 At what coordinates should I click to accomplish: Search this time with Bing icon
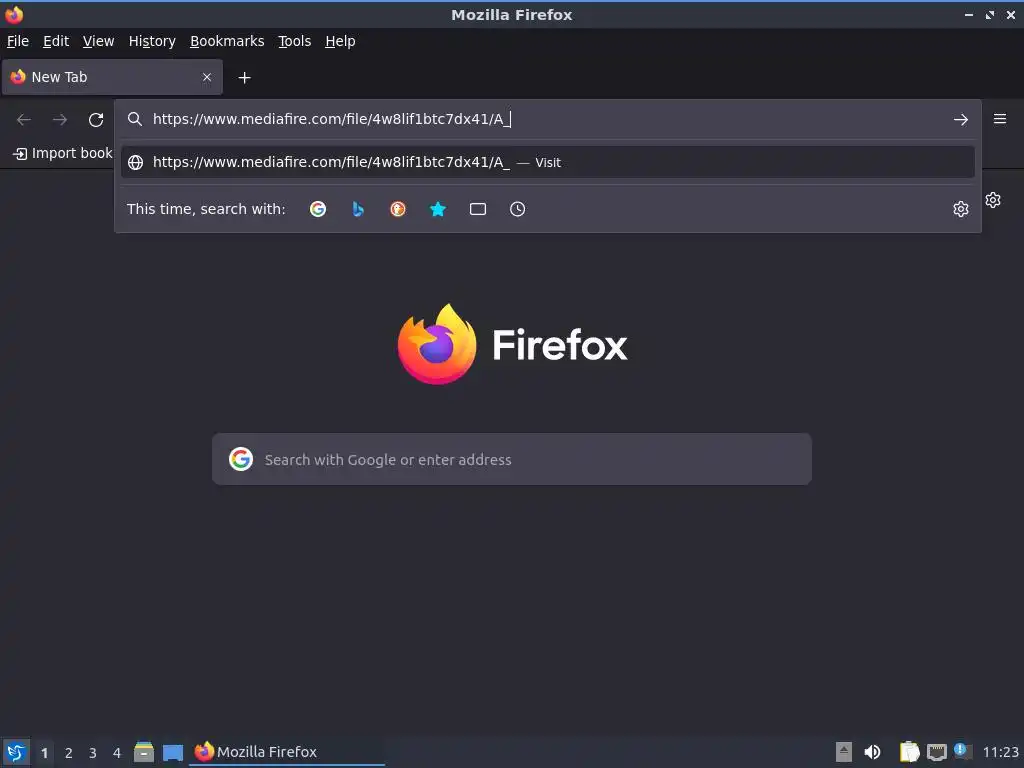pos(358,209)
